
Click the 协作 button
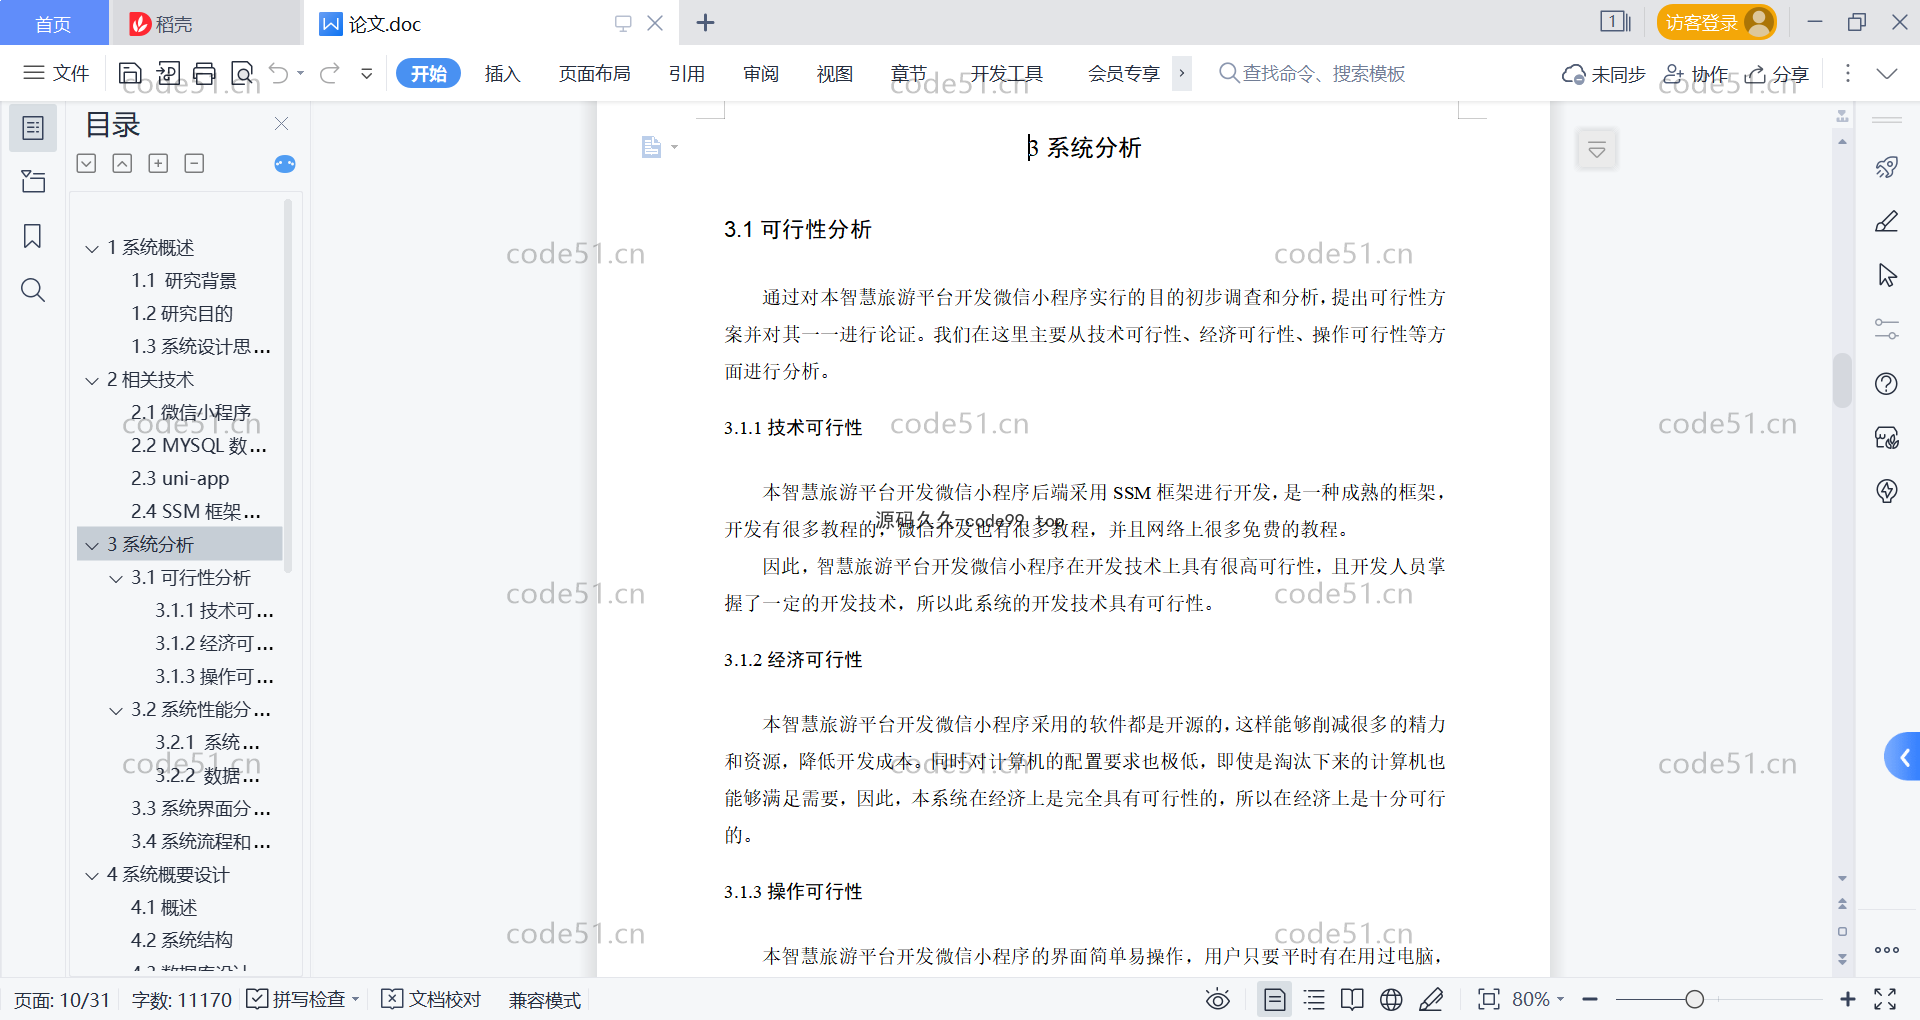click(x=1695, y=74)
